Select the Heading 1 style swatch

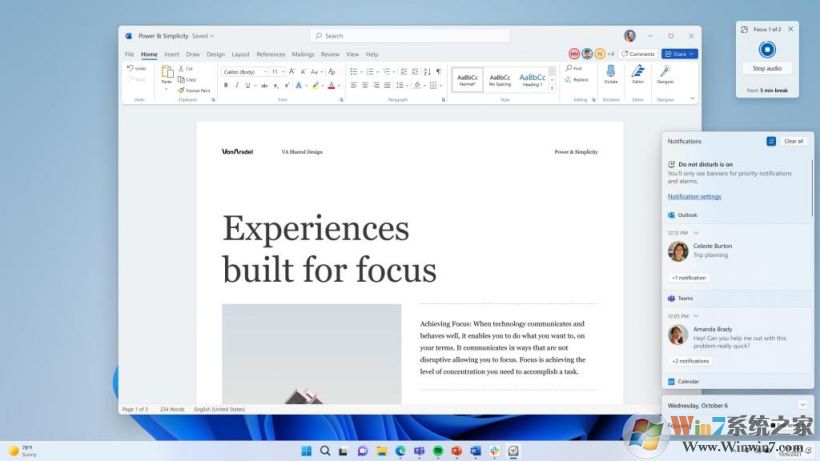(x=532, y=79)
